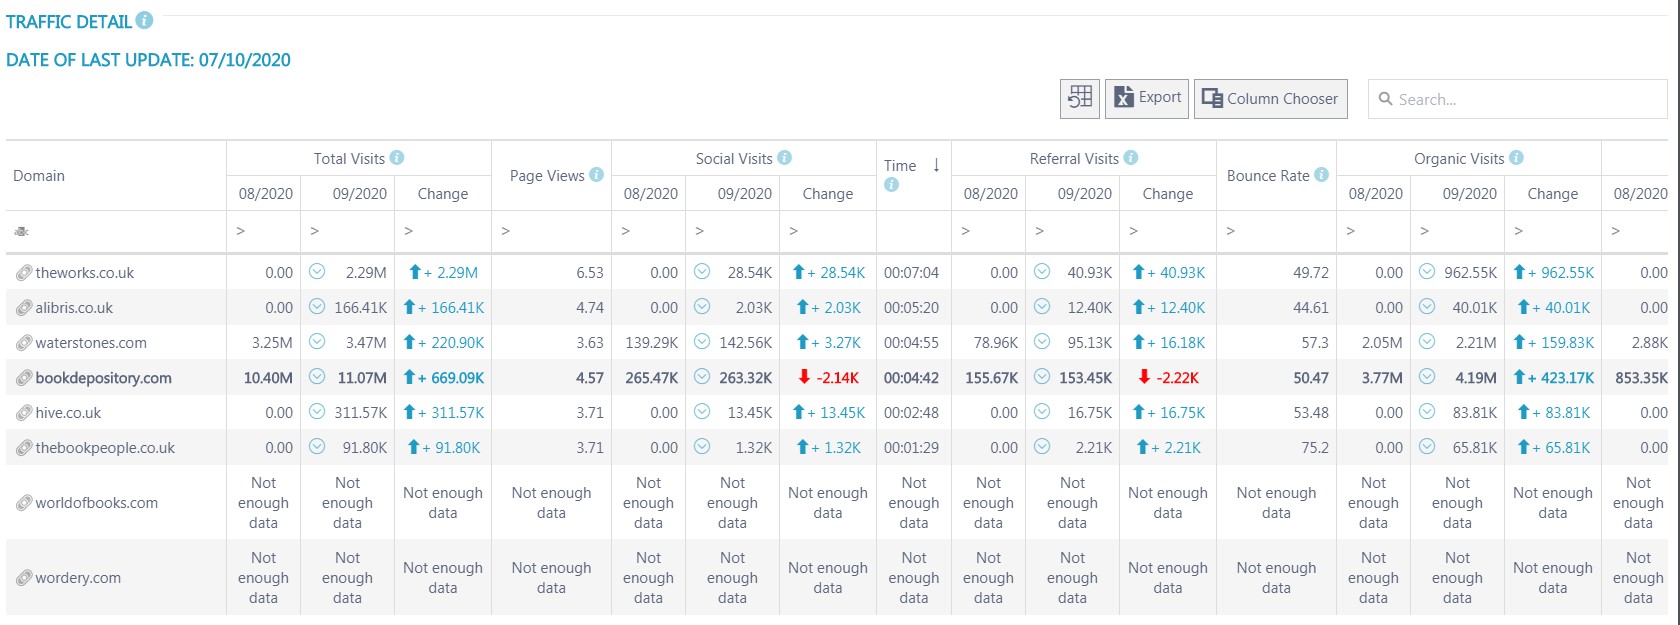Open the hive.co.uk domain link
Image resolution: width=1680 pixels, height=625 pixels.
[x=69, y=413]
